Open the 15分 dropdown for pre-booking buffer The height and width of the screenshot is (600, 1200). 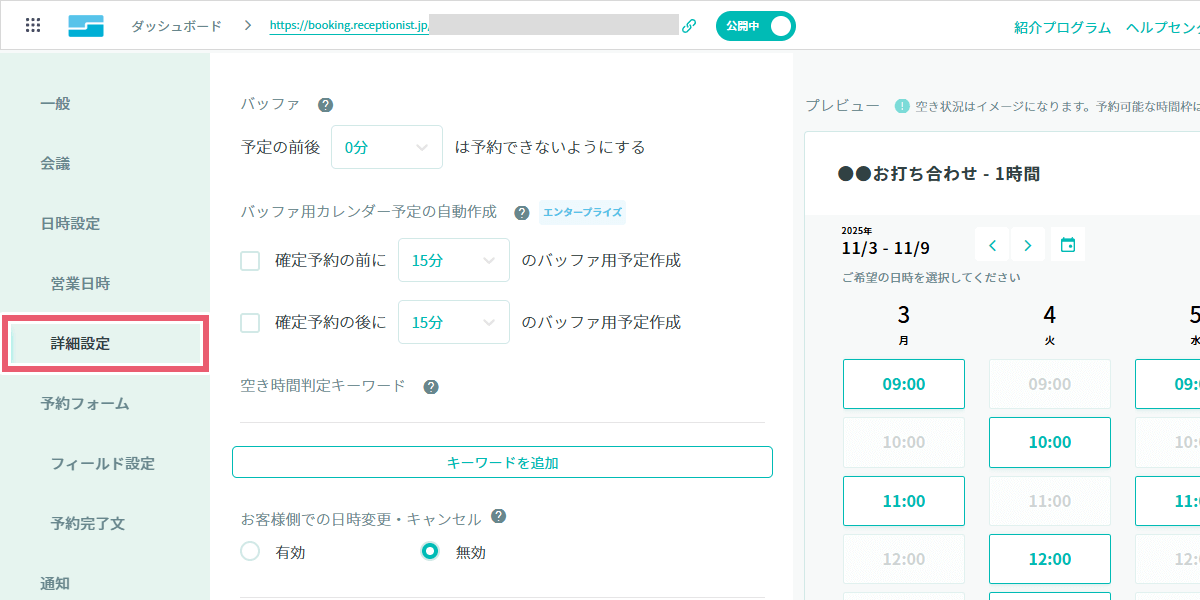point(453,260)
